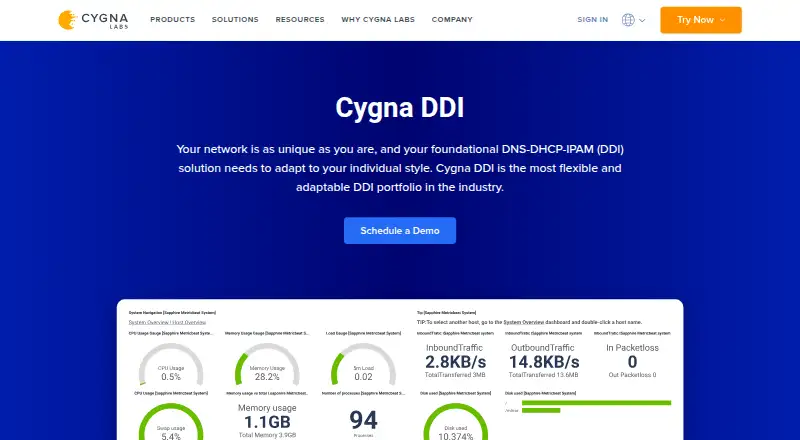Click 'TotalTransferred 13.6MB' text

543,375
